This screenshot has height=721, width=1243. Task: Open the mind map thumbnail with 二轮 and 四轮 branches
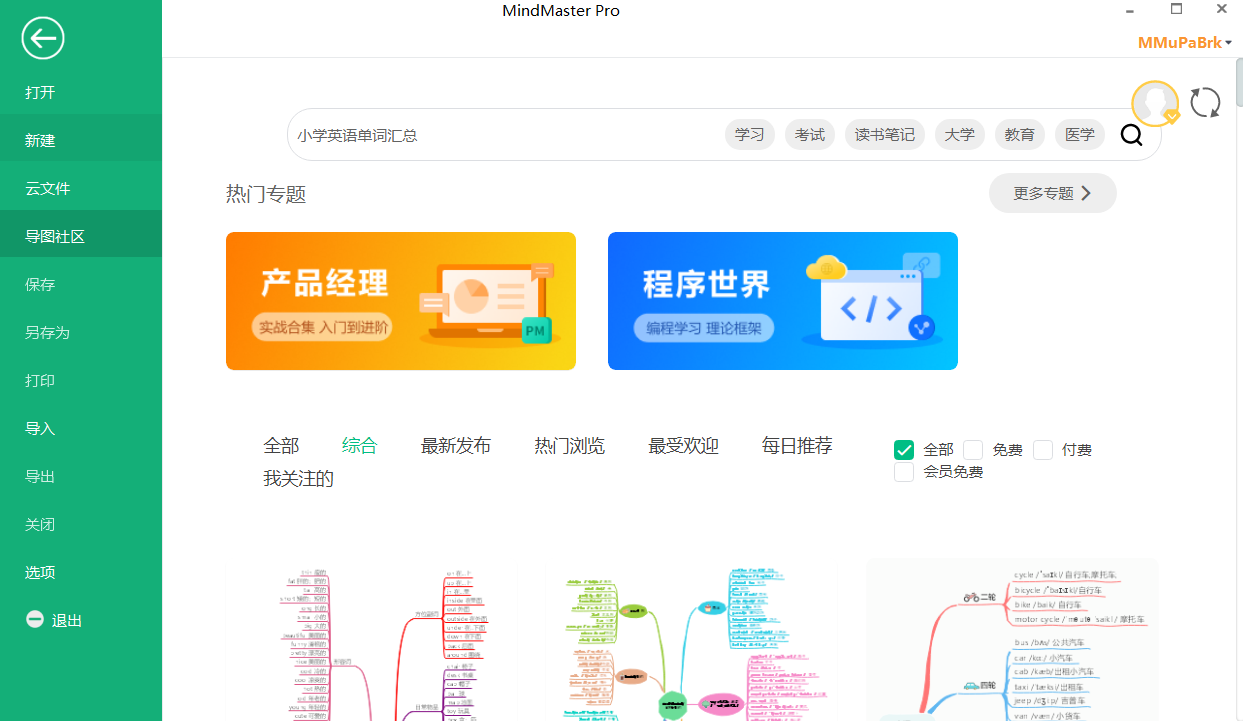tap(1012, 639)
